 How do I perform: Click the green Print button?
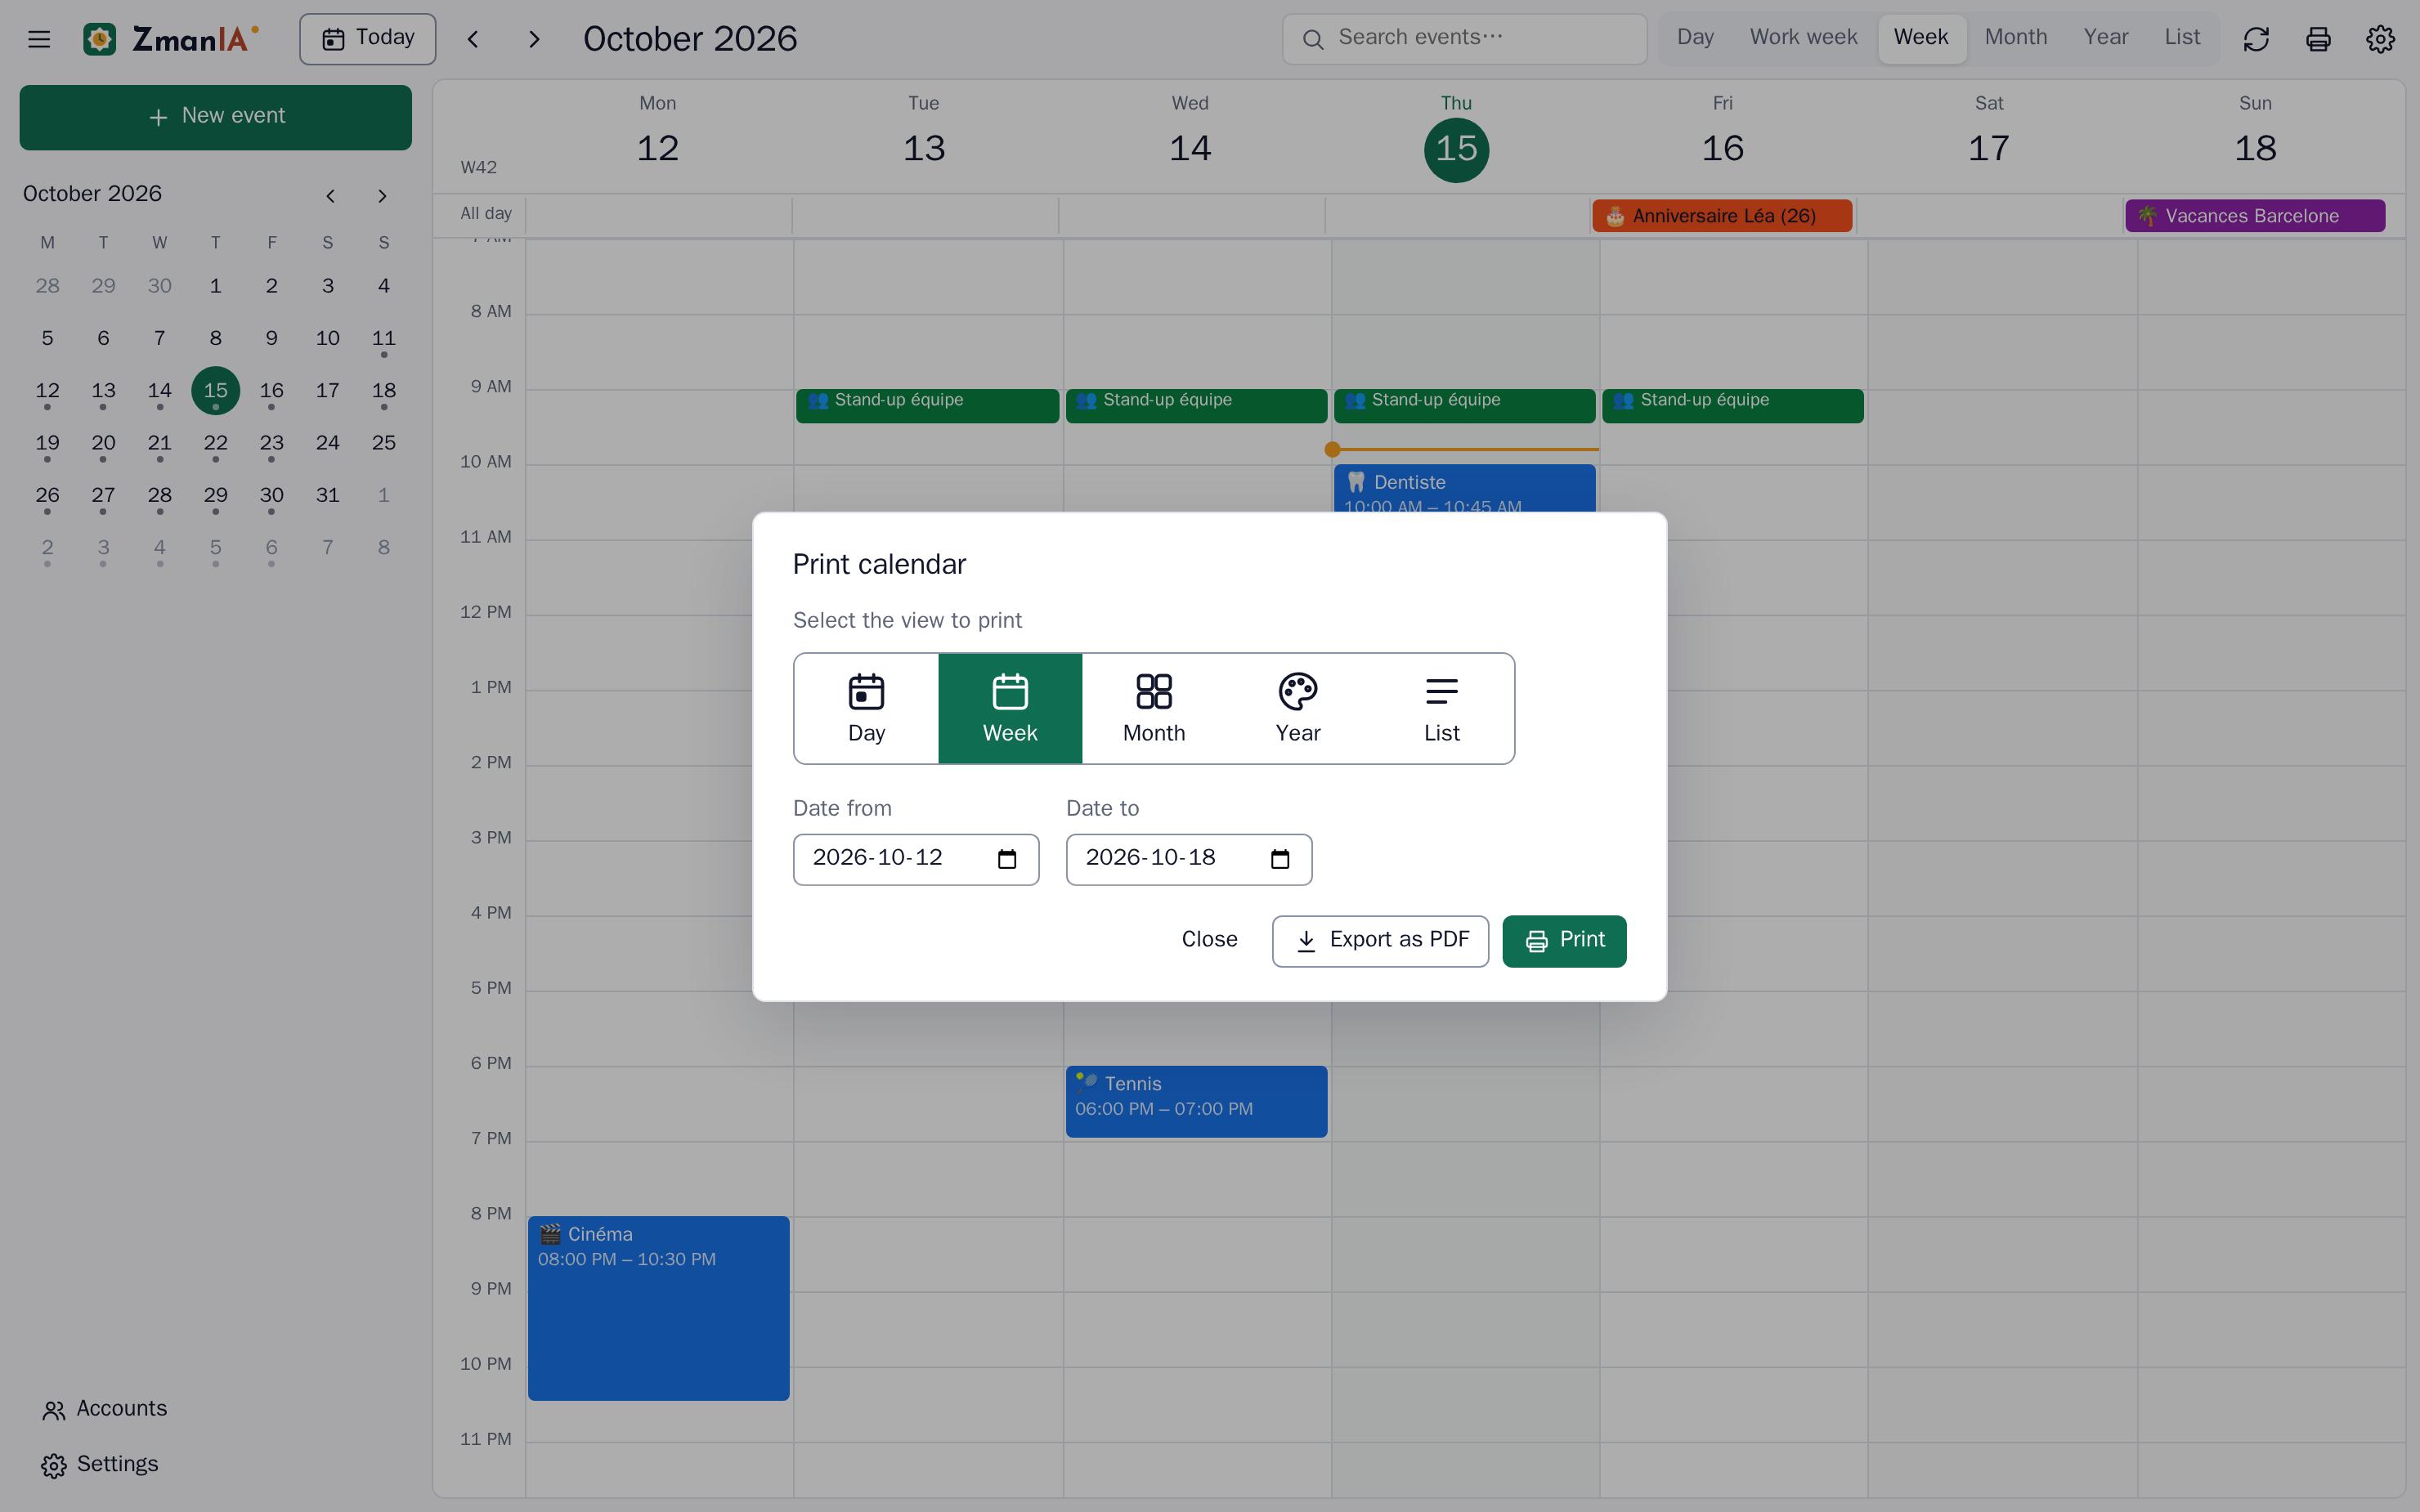coord(1564,940)
